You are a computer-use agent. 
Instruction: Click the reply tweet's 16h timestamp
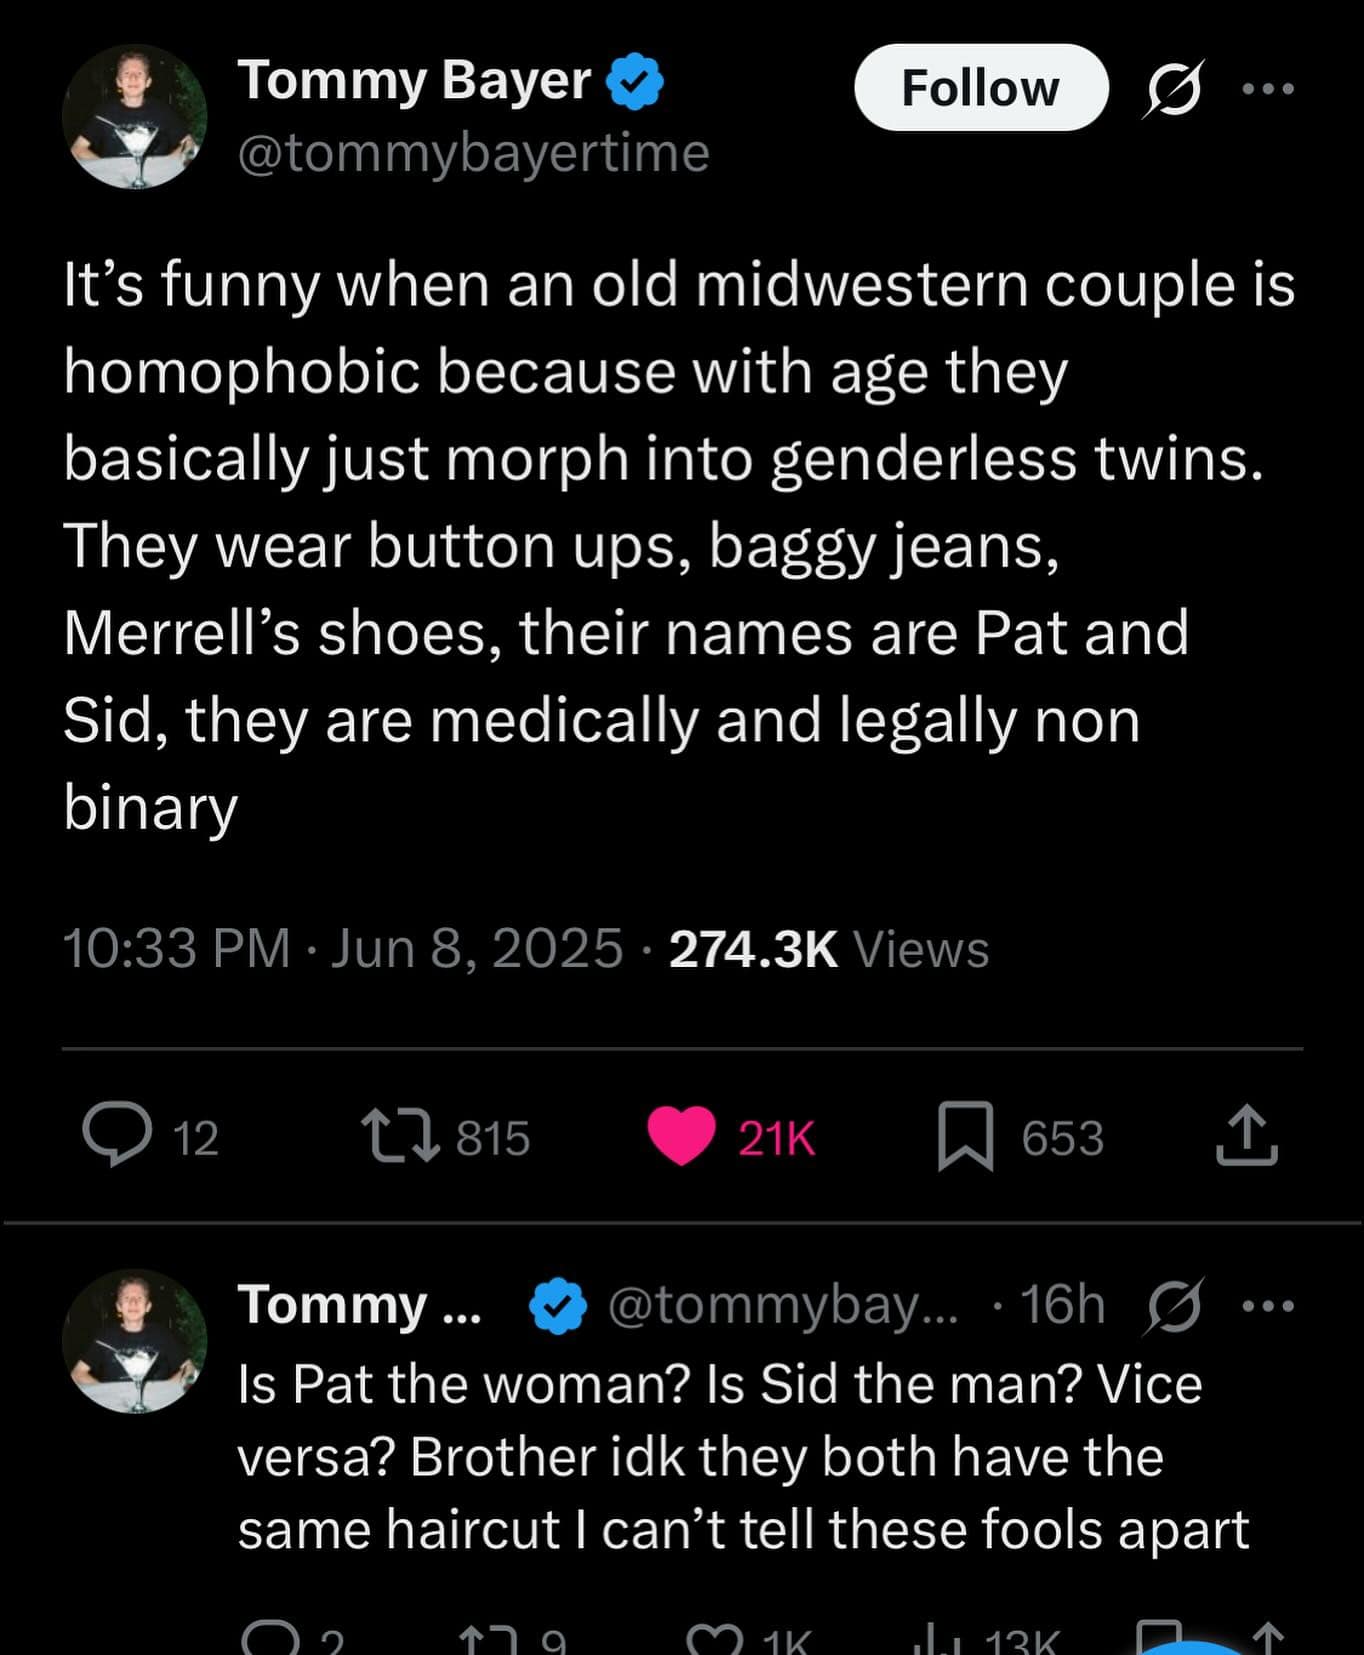point(1062,1305)
